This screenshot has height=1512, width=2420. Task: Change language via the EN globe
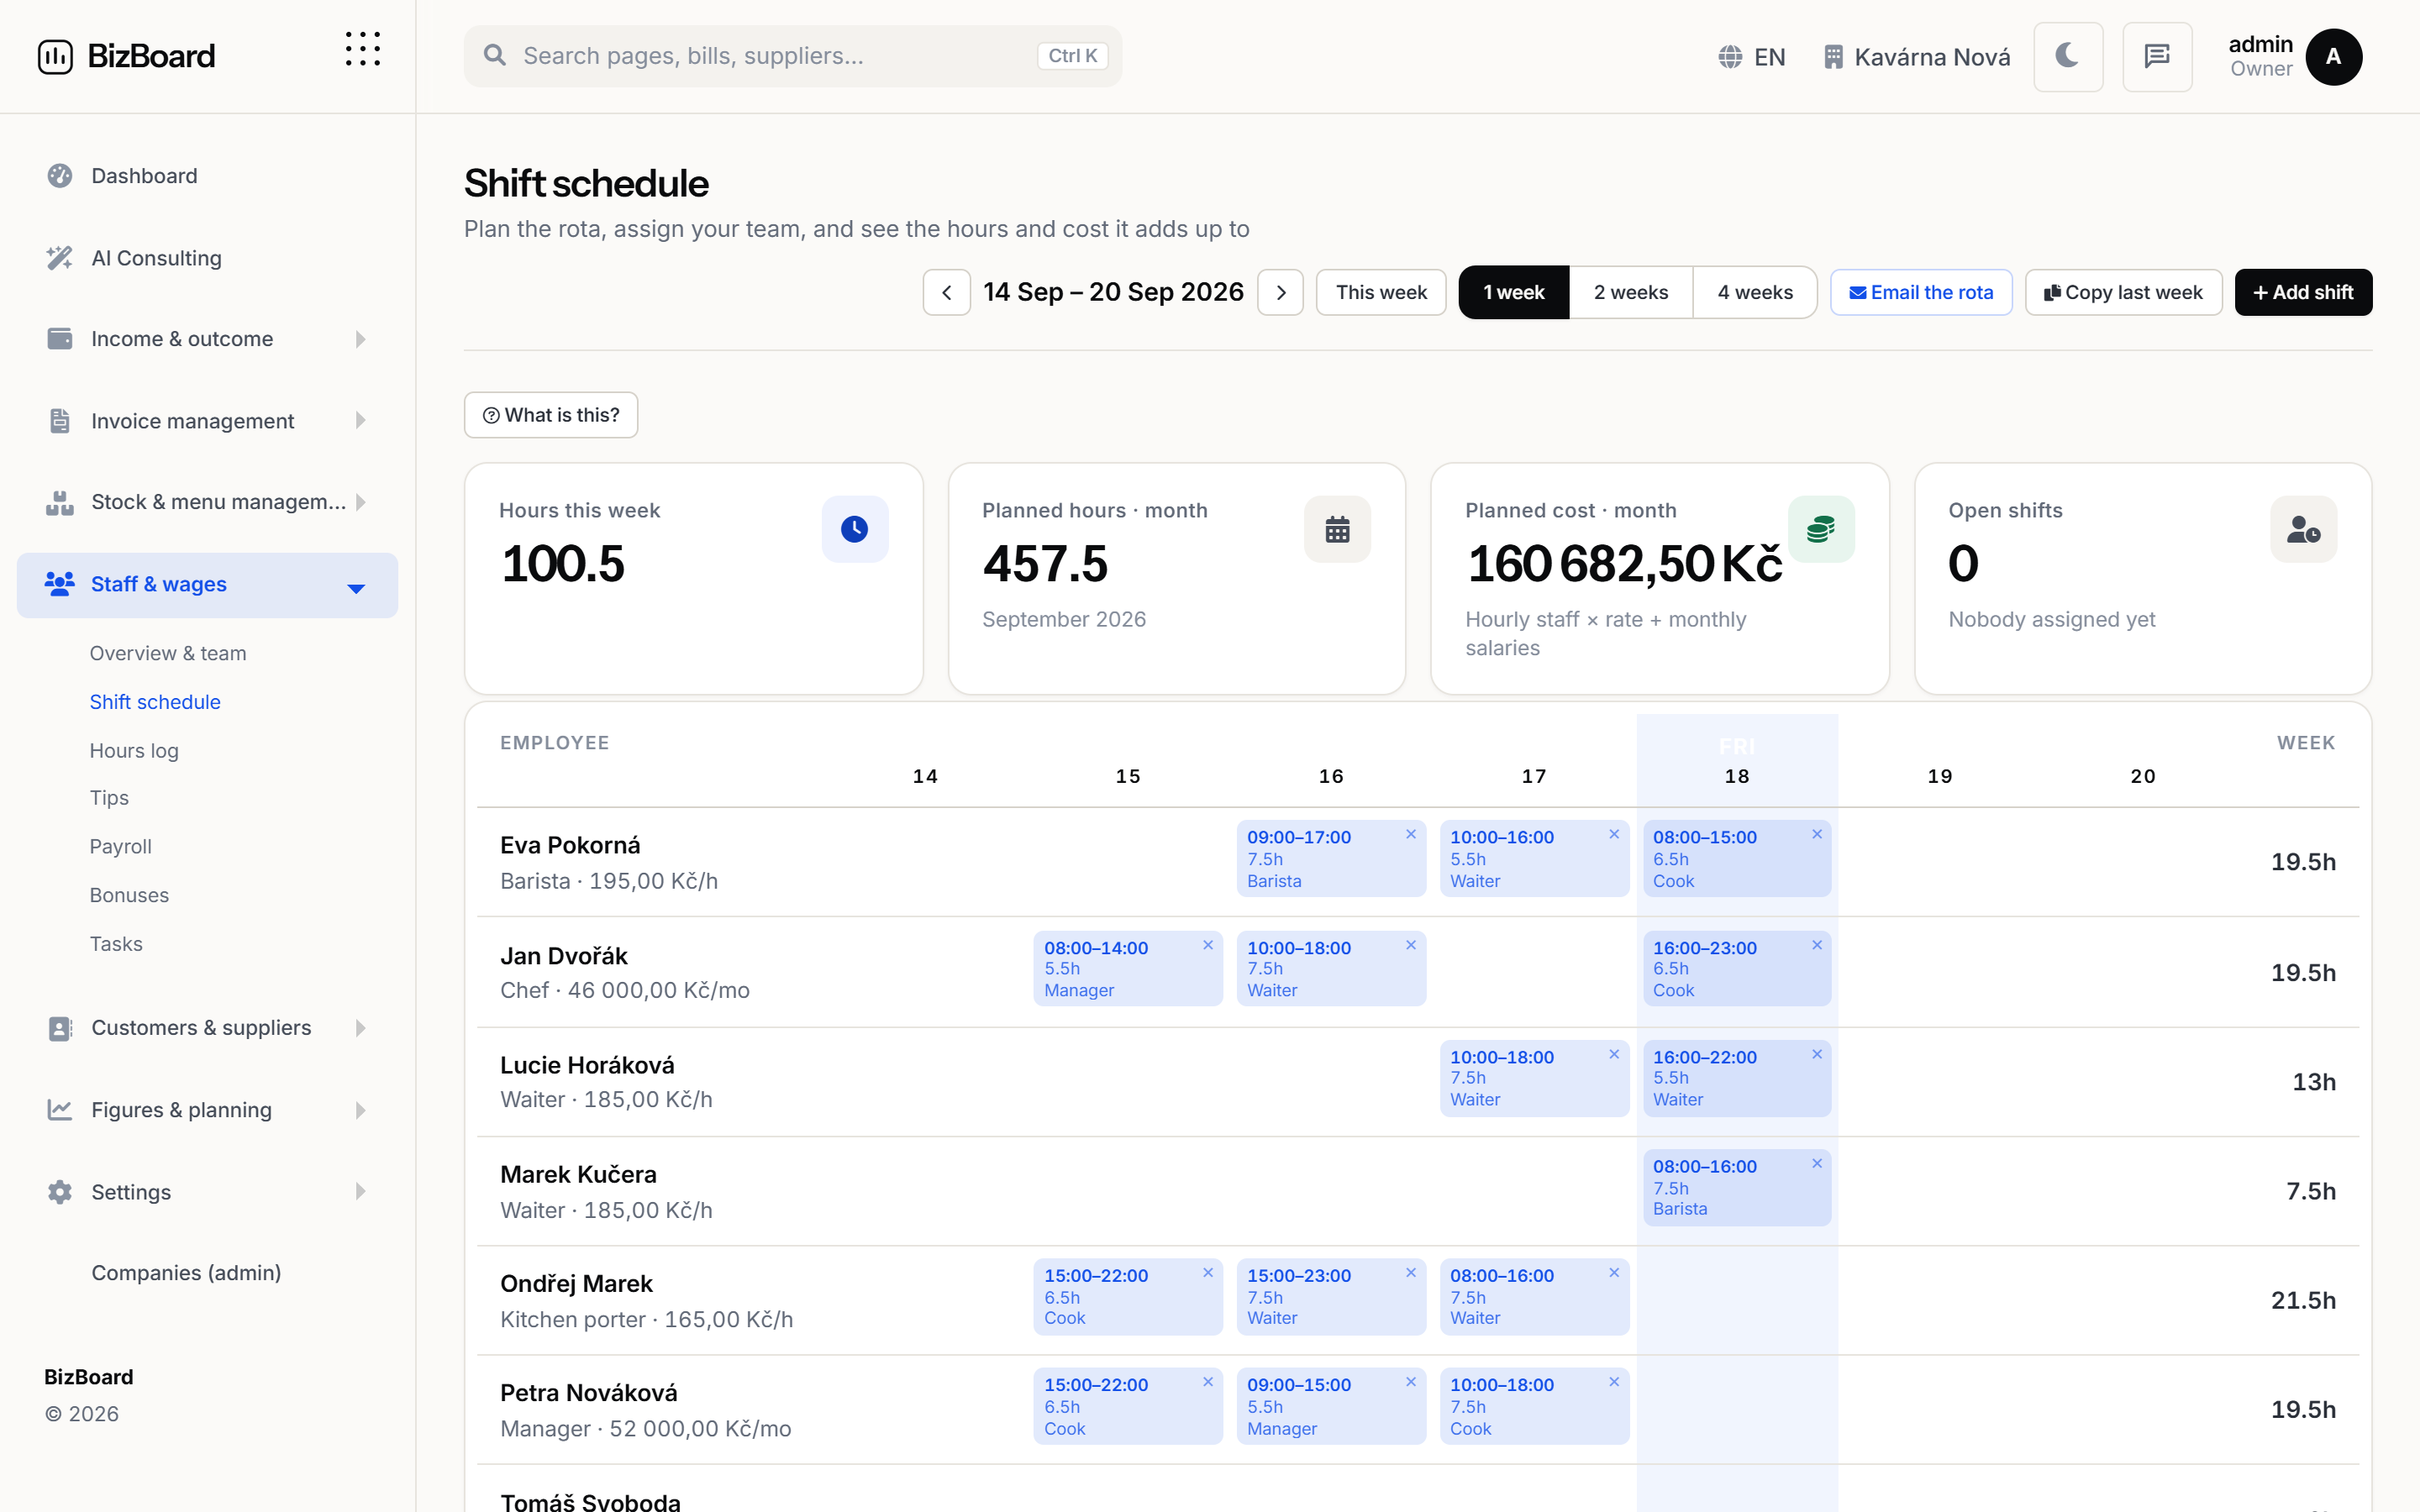[x=1752, y=57]
